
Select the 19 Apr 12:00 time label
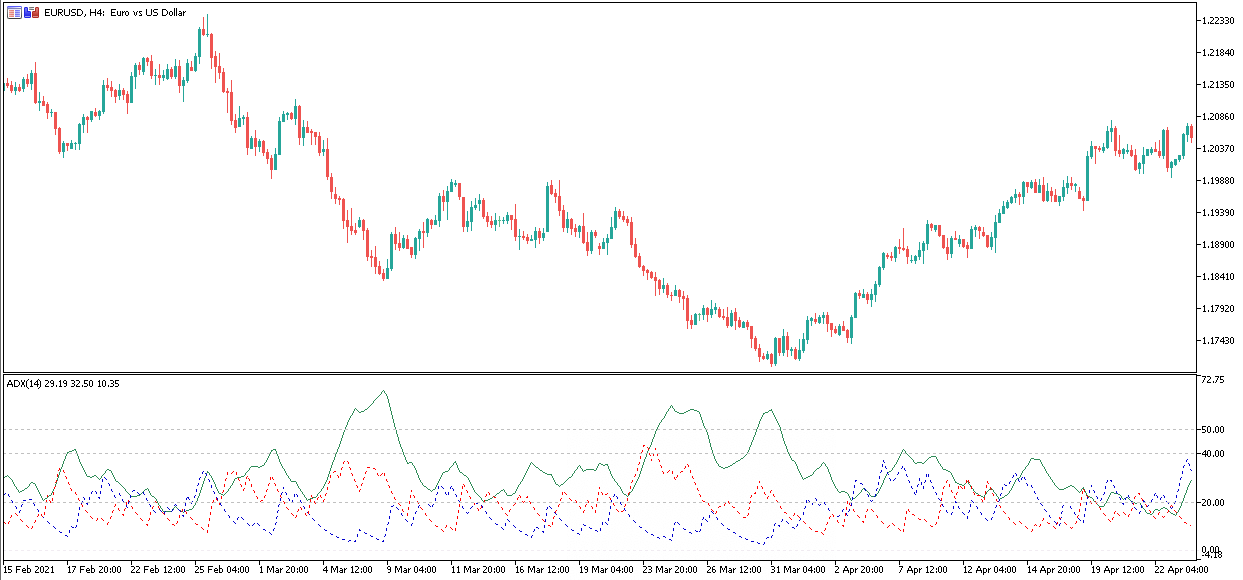click(1118, 569)
